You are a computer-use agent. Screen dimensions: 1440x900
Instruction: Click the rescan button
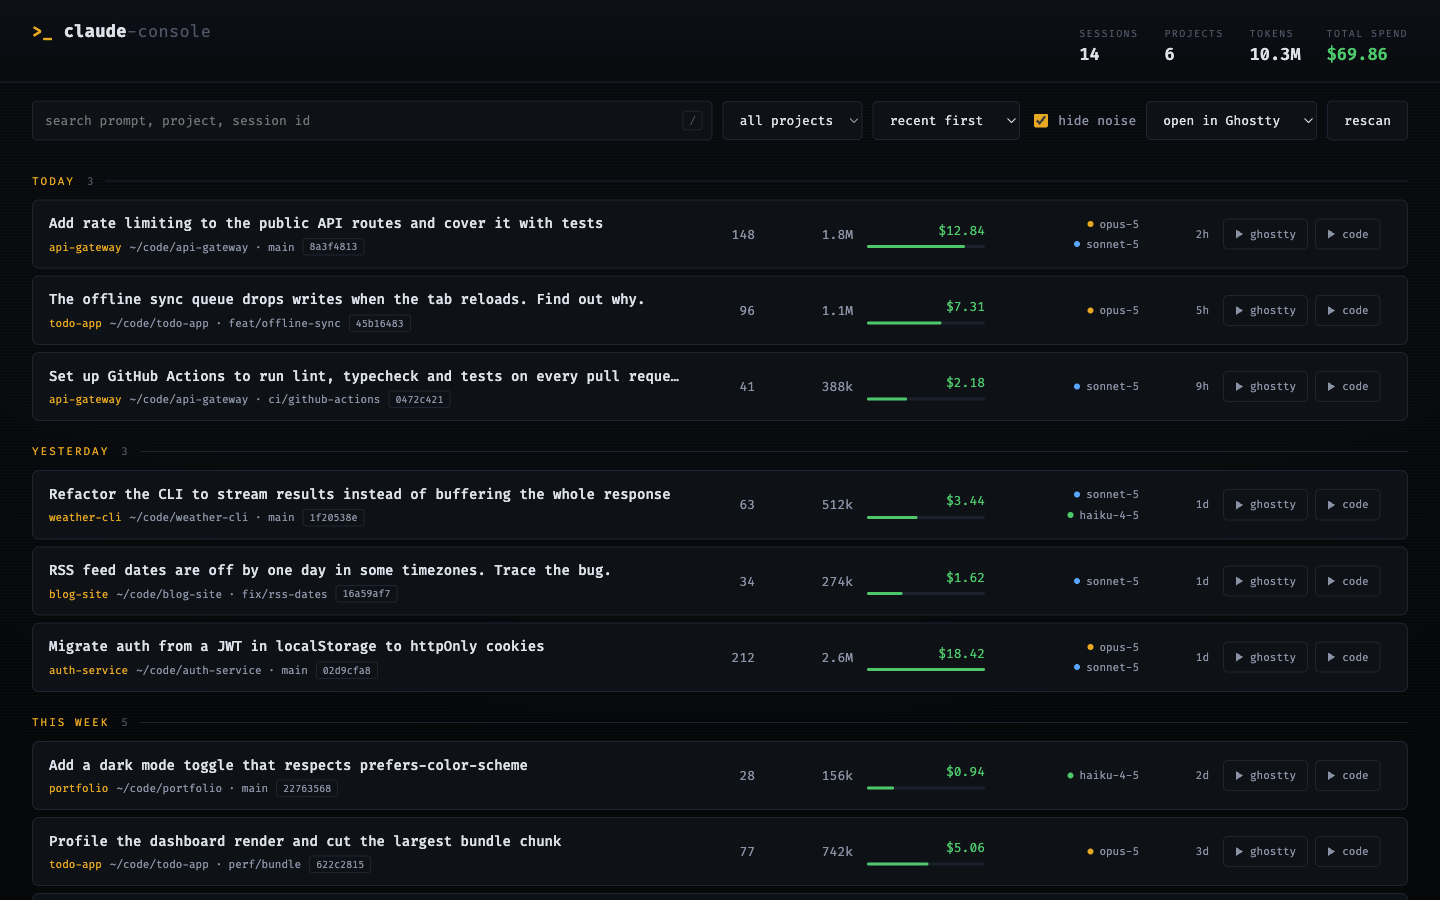click(1367, 121)
